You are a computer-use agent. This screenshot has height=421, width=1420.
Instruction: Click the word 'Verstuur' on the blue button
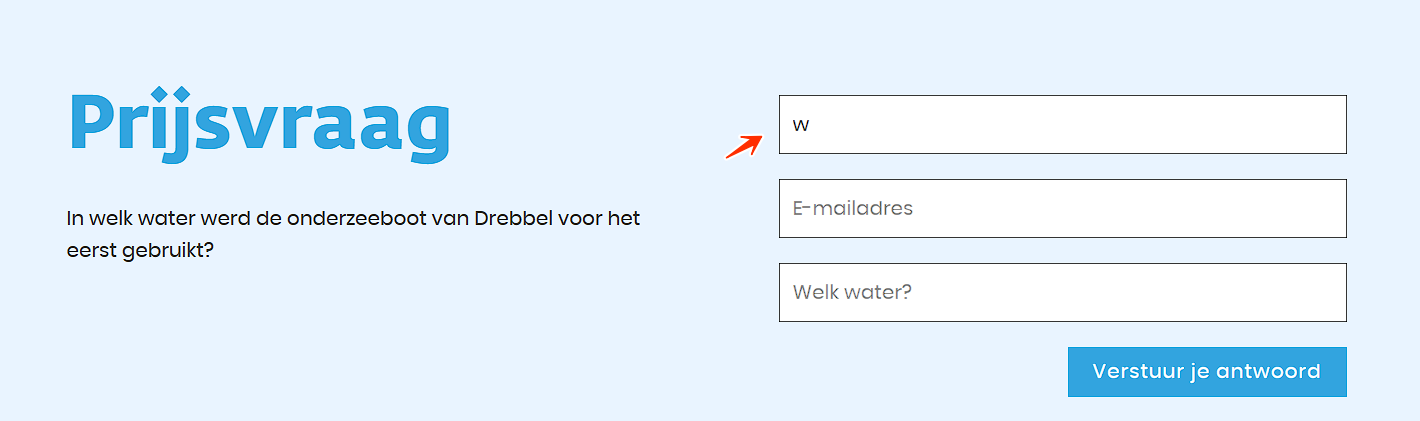tap(1131, 372)
